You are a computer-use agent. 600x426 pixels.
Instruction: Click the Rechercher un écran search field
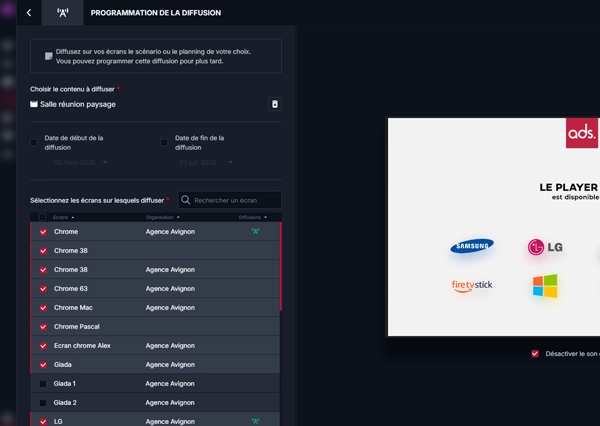coord(230,200)
